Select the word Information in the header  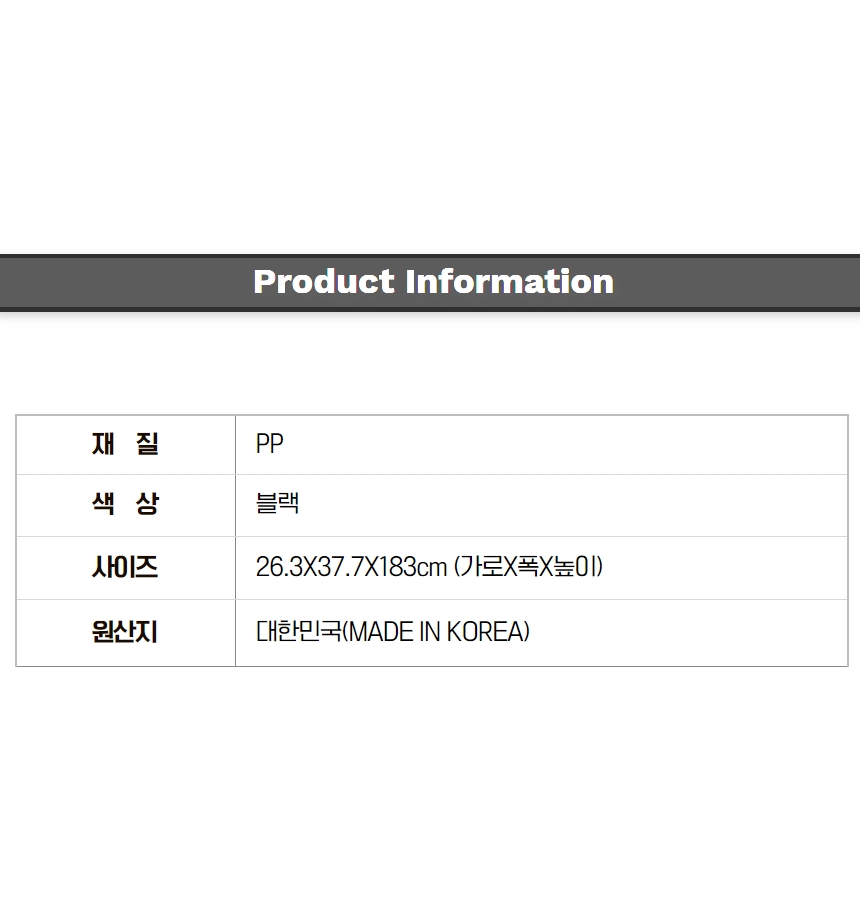coord(510,282)
